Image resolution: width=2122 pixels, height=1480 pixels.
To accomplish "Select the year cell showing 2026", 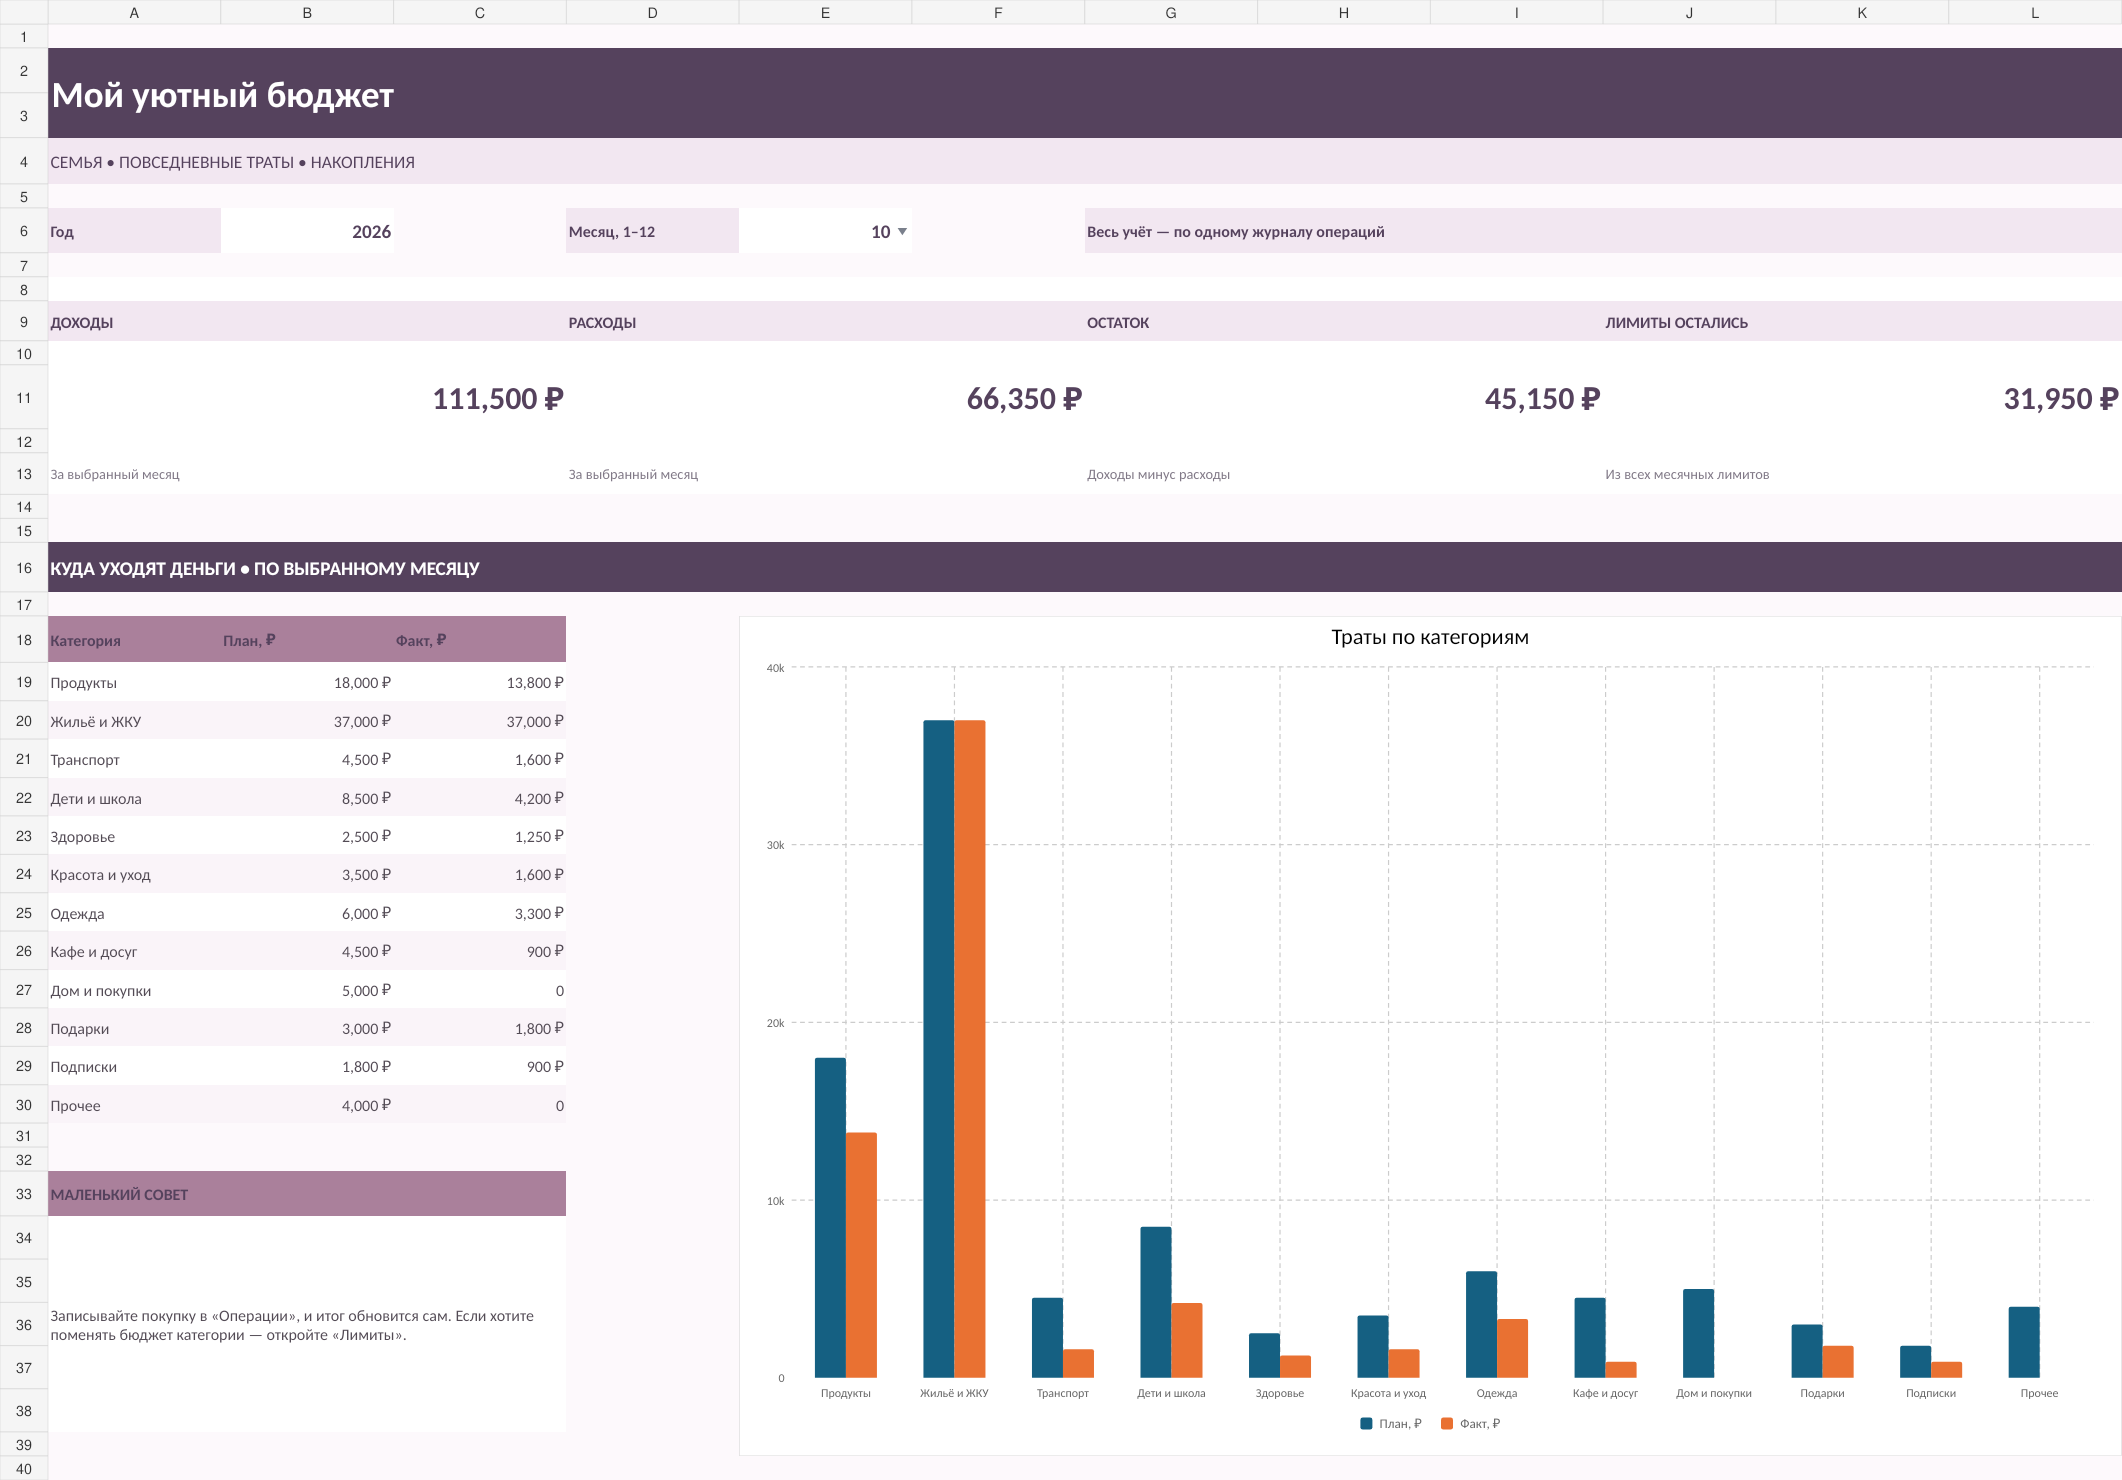I will coord(307,231).
